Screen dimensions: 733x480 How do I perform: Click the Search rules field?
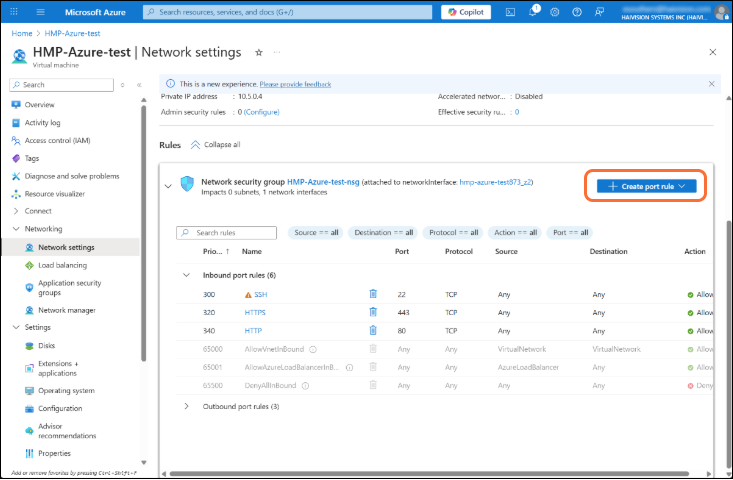pos(228,232)
